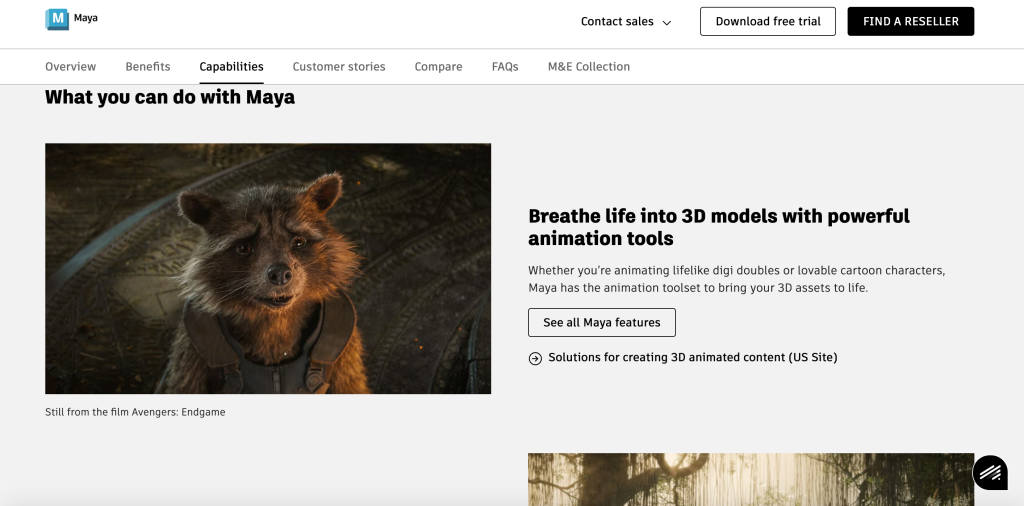The image size is (1024, 506).
Task: Click the See all Maya features button
Action: point(602,323)
